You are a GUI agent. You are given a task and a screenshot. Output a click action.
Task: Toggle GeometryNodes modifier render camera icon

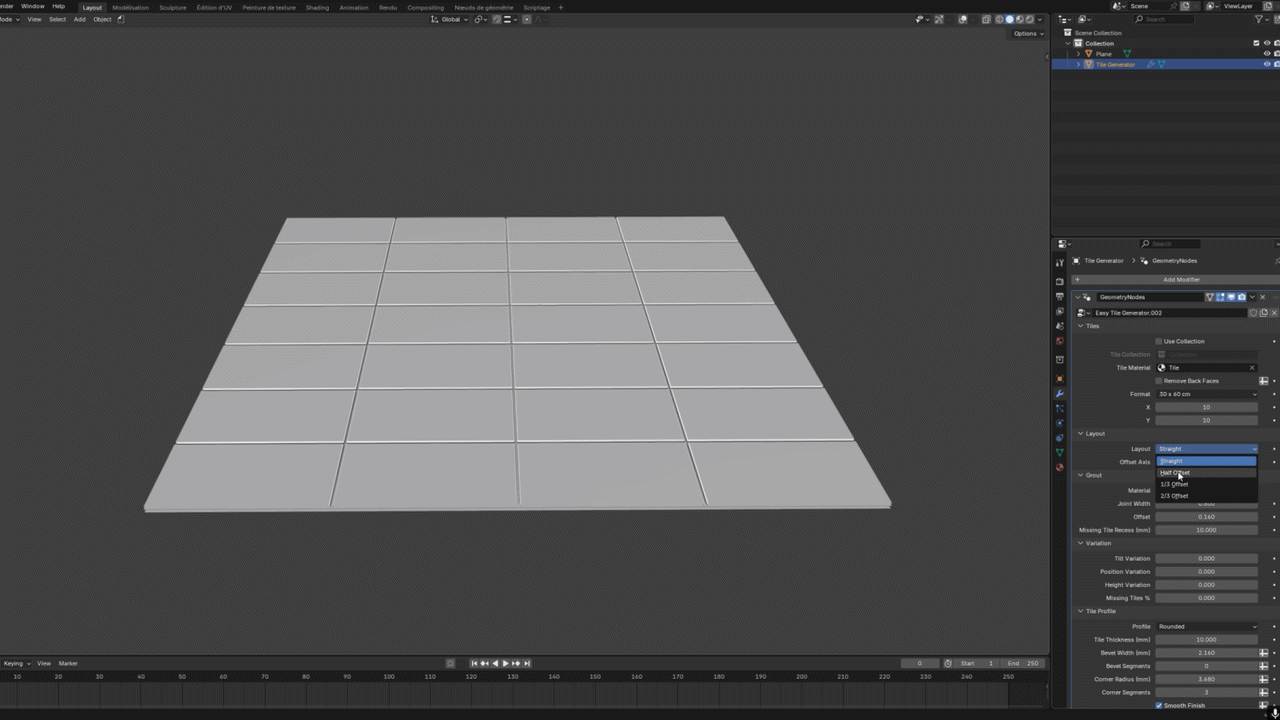point(1242,297)
